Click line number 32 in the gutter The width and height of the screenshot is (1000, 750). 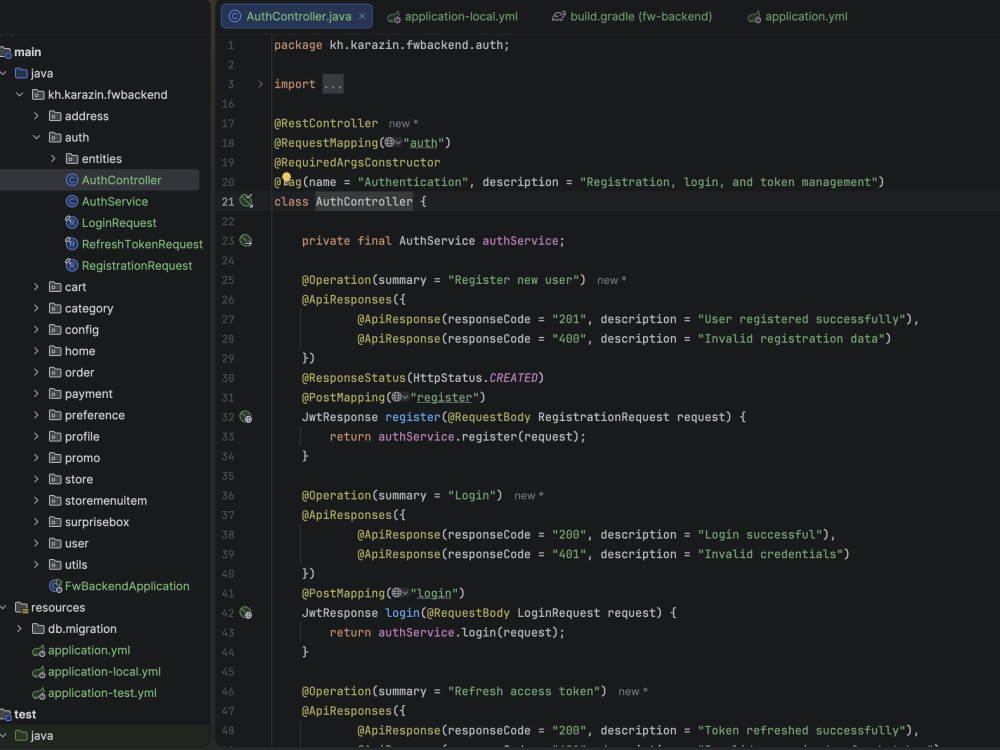[228, 417]
